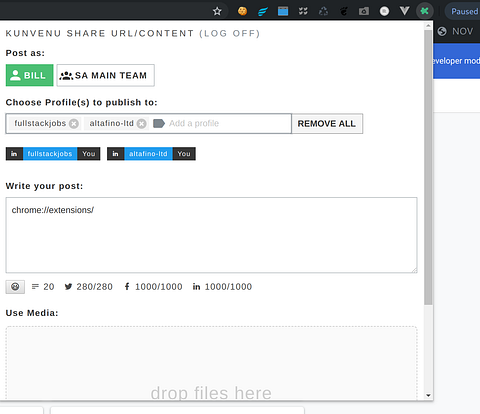Click into the Write your post textarea

(x=211, y=235)
